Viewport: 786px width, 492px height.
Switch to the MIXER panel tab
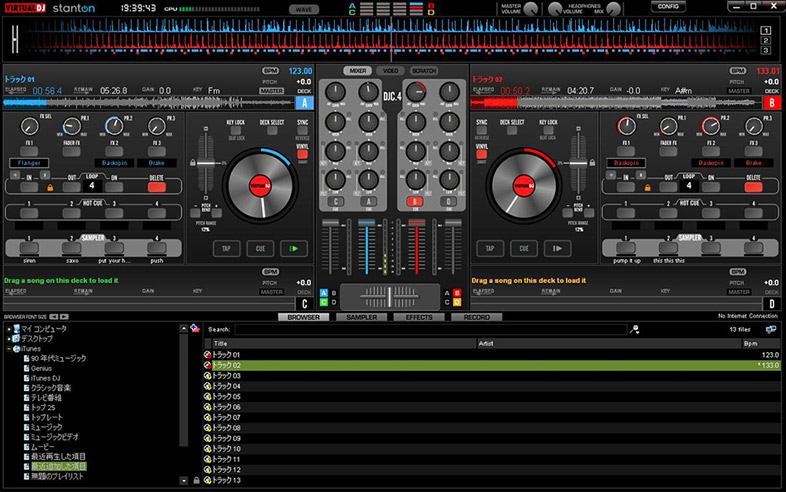click(357, 71)
